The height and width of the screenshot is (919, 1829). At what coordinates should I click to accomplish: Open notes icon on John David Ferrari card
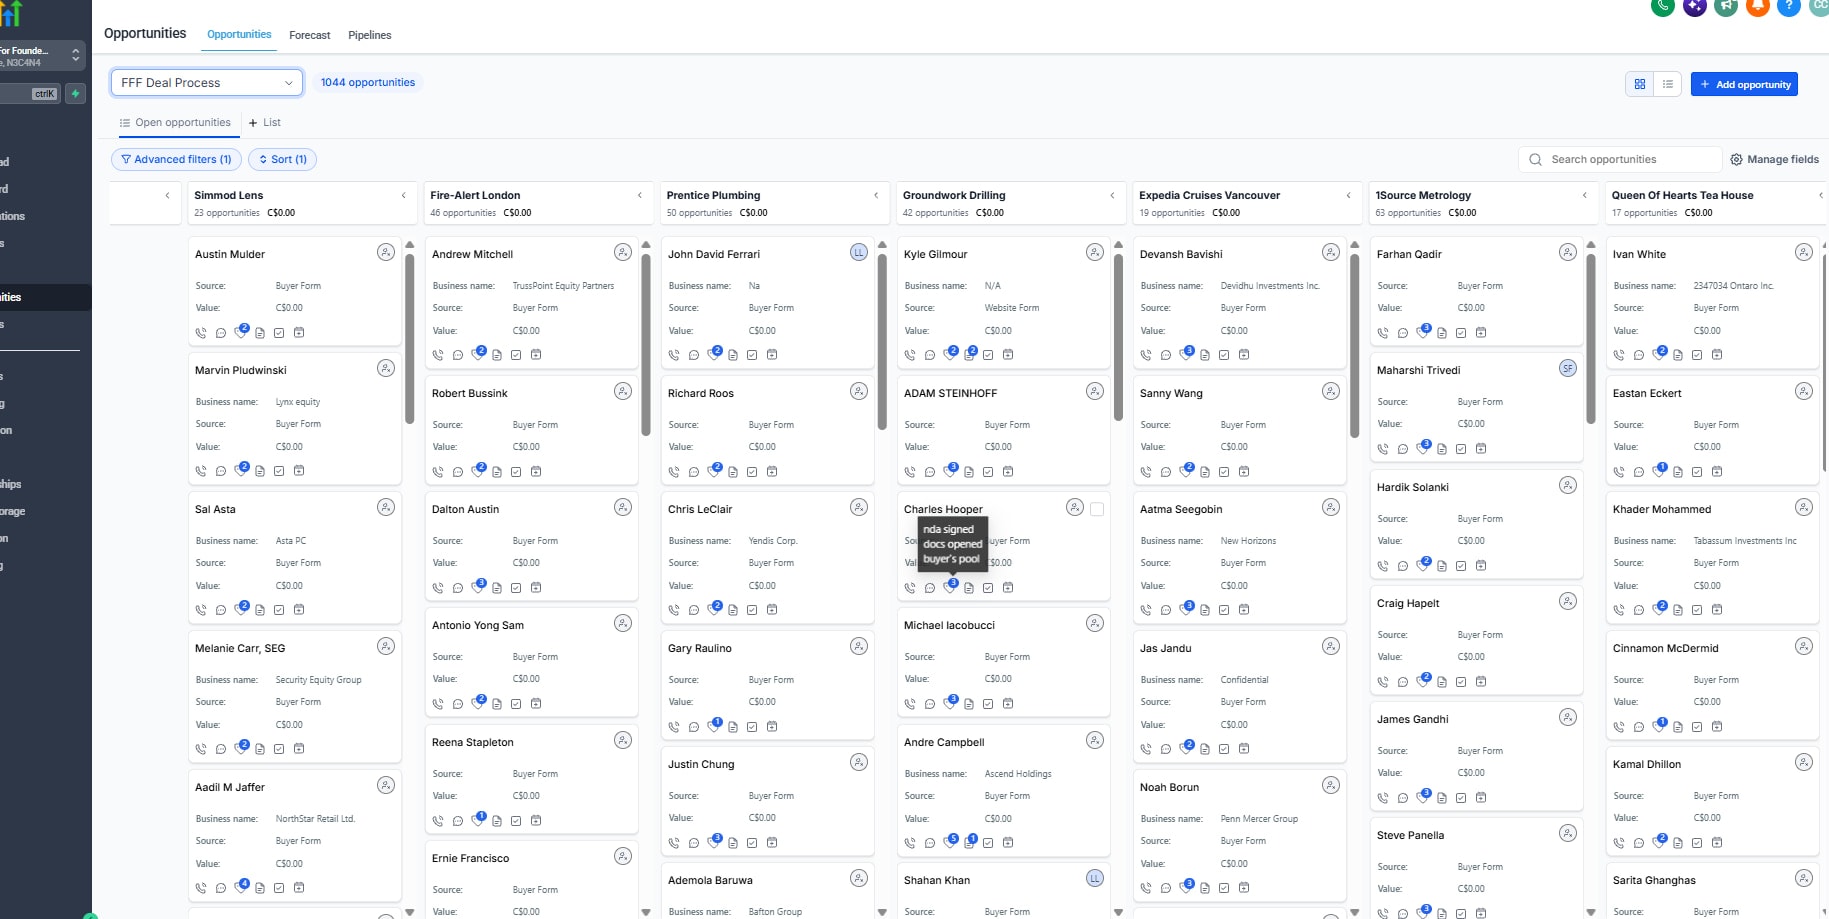[733, 355]
